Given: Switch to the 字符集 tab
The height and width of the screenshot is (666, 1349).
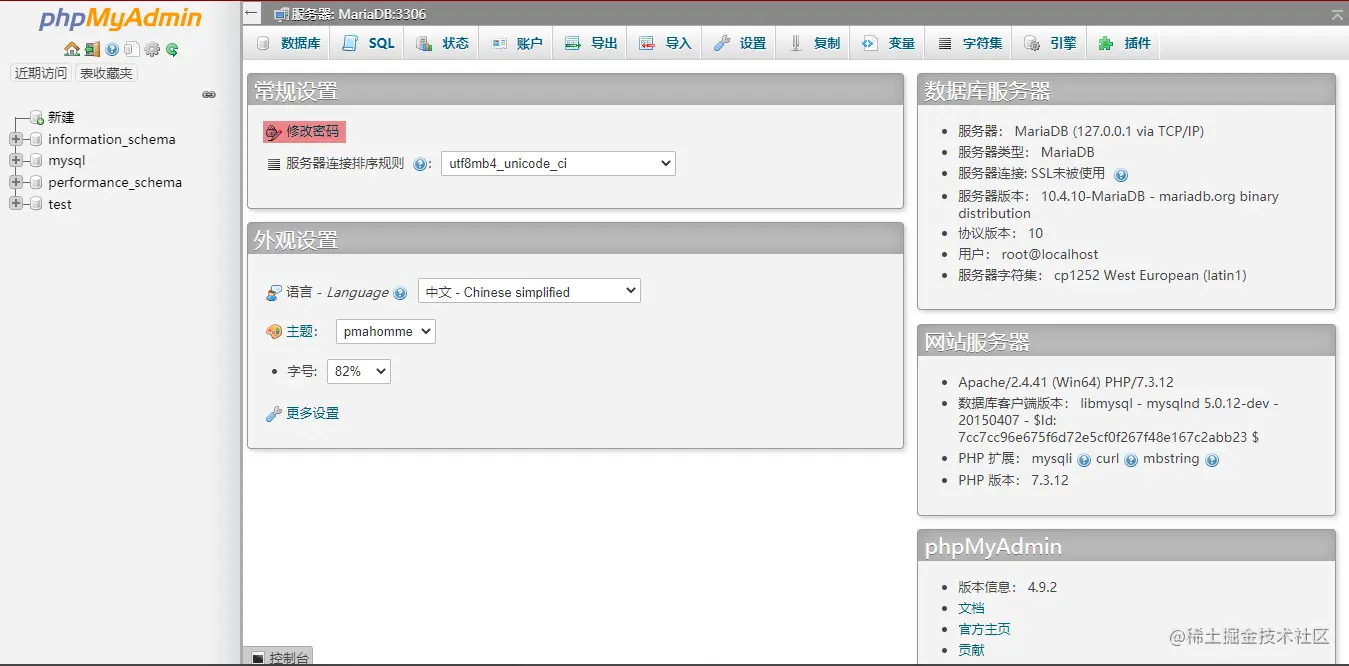Looking at the screenshot, I should tap(970, 43).
